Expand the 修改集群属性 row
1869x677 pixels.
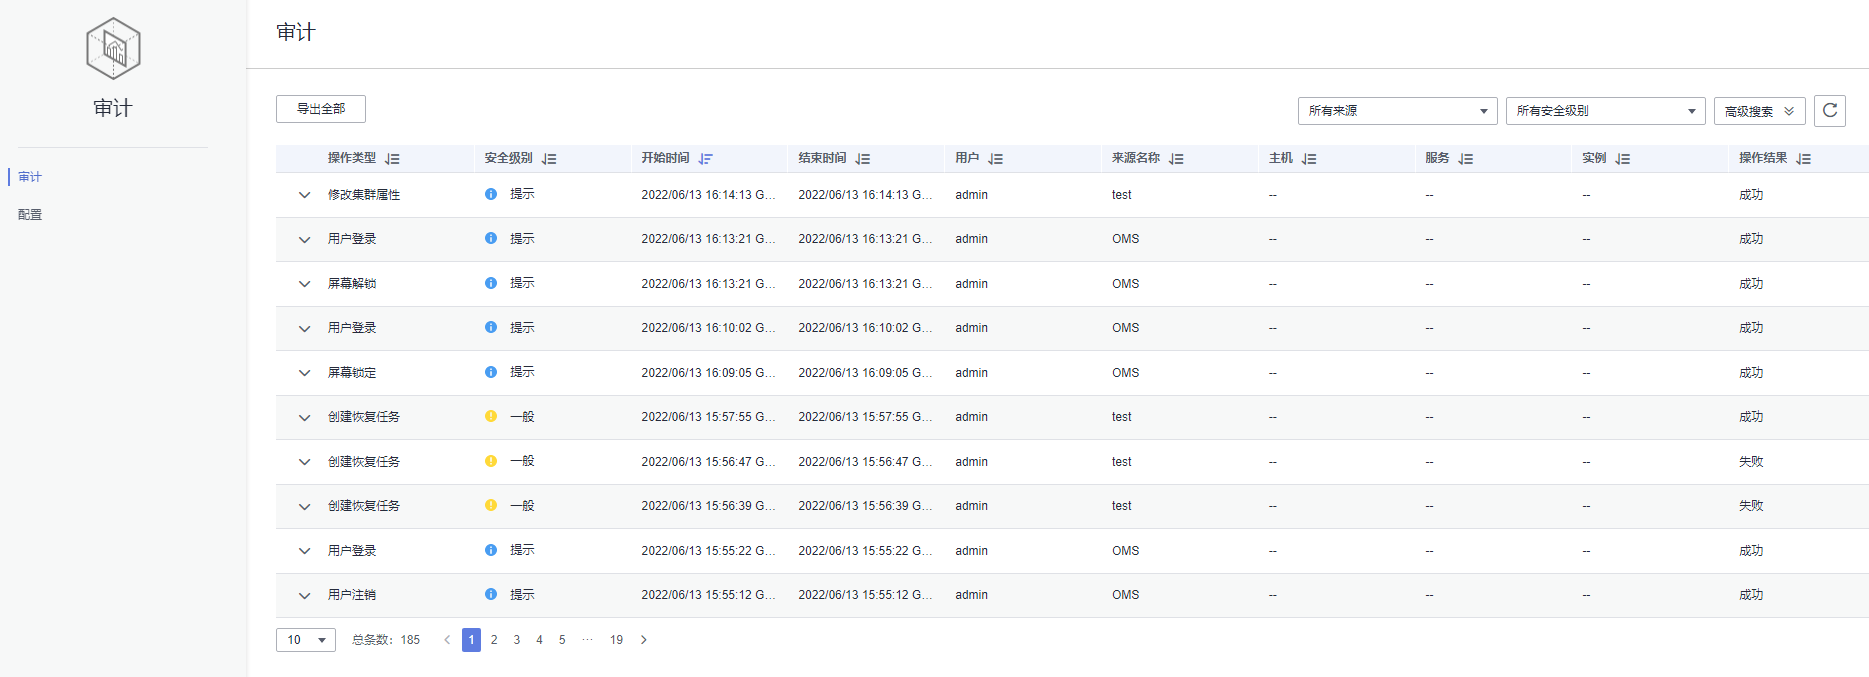(304, 195)
